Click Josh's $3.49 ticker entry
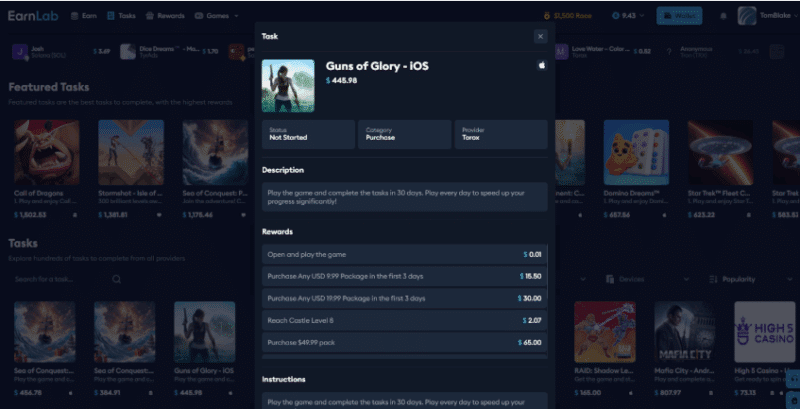This screenshot has height=409, width=800. point(61,52)
